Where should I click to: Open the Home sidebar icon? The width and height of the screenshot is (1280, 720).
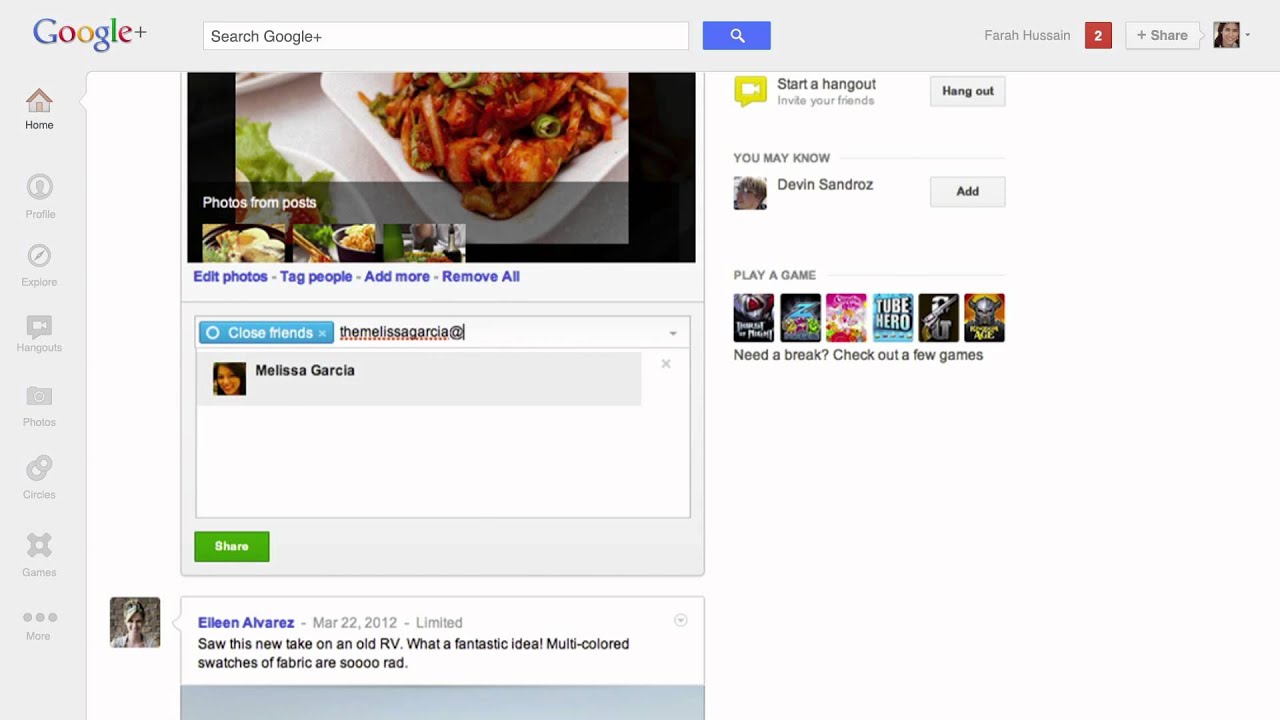39,110
